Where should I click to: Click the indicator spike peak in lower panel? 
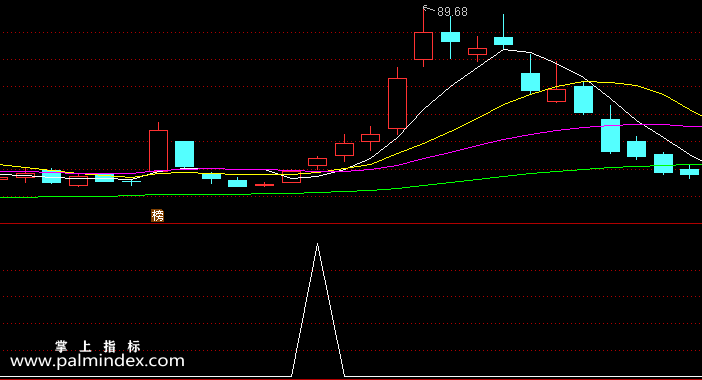pos(317,244)
